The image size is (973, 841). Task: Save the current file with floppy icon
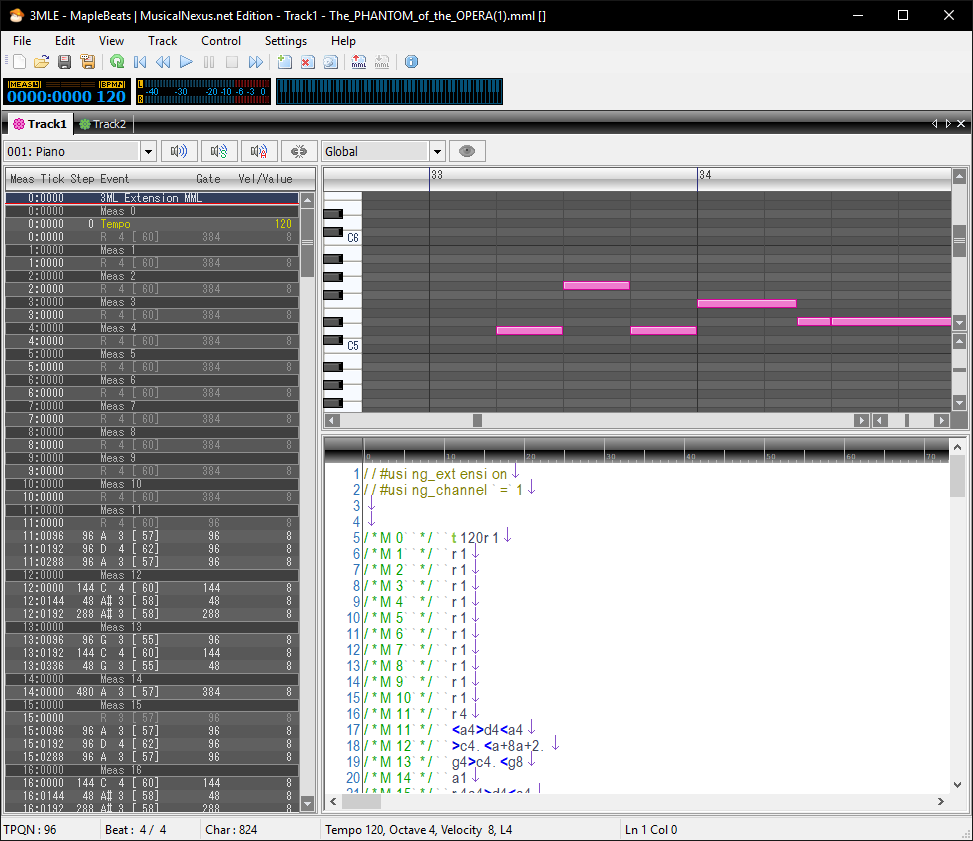pyautogui.click(x=65, y=61)
